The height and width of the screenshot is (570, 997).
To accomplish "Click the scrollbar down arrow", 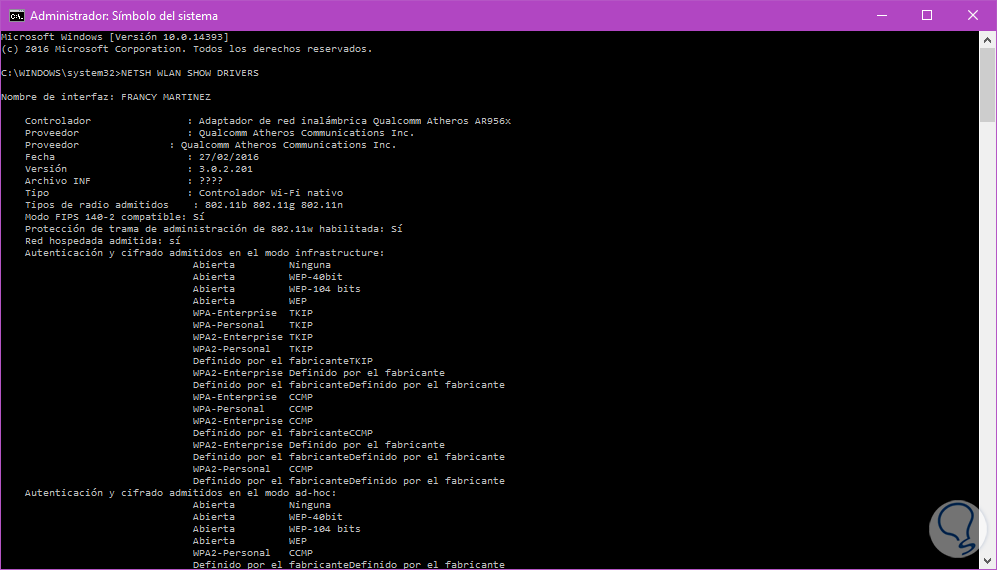I will pyautogui.click(x=987, y=560).
